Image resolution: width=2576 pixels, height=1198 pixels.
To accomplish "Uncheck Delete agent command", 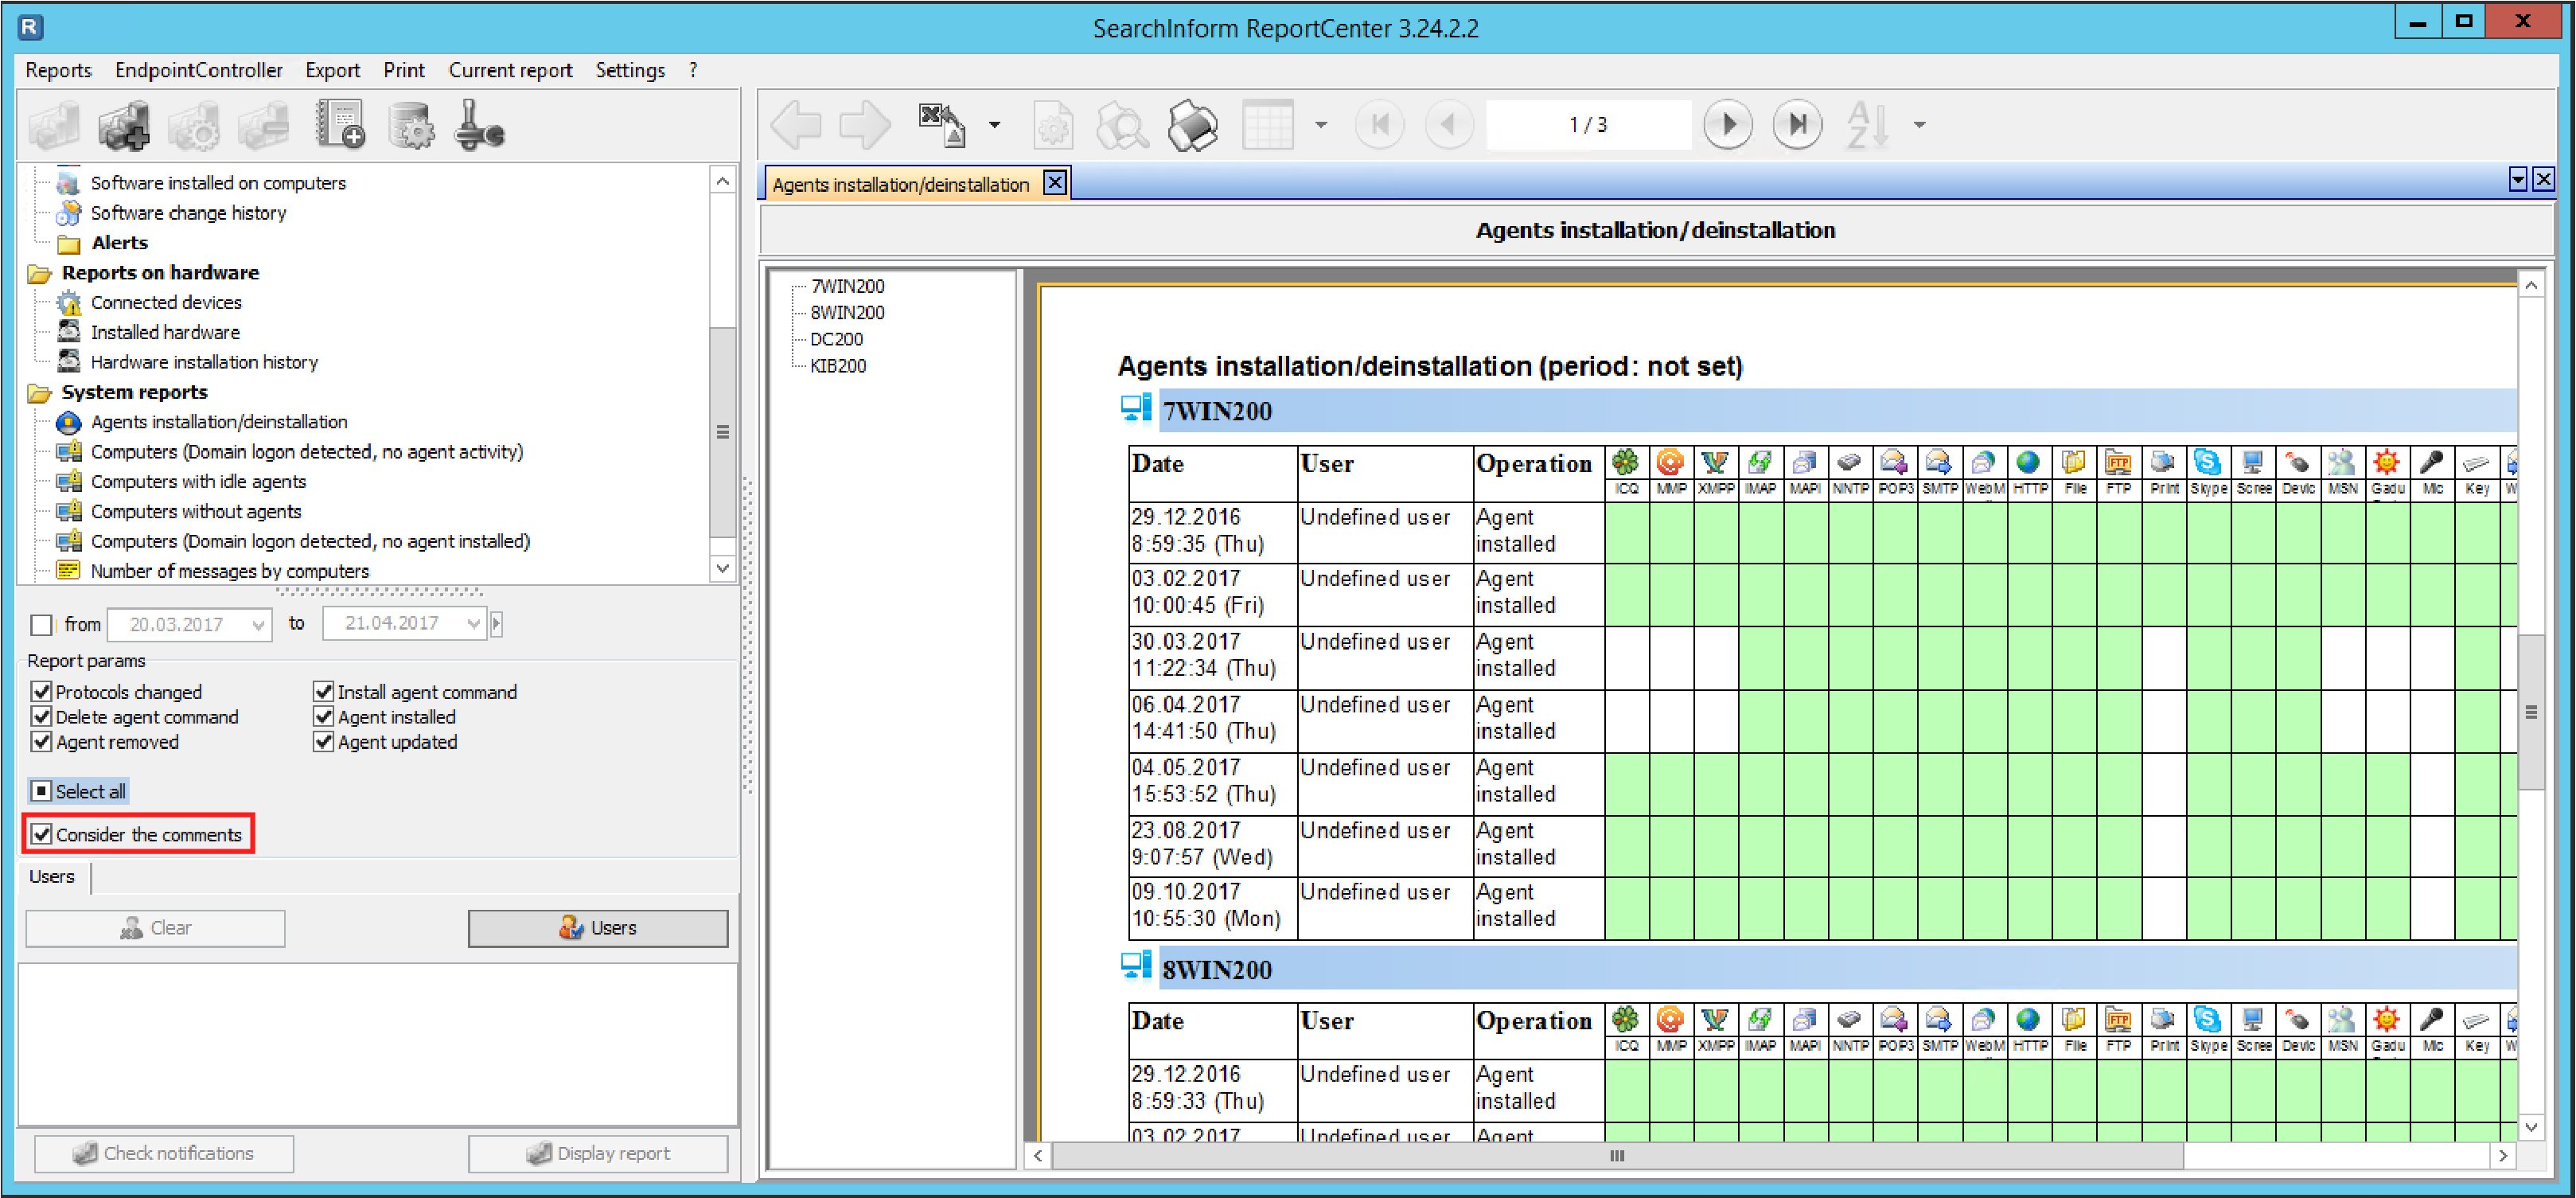I will pos(41,716).
